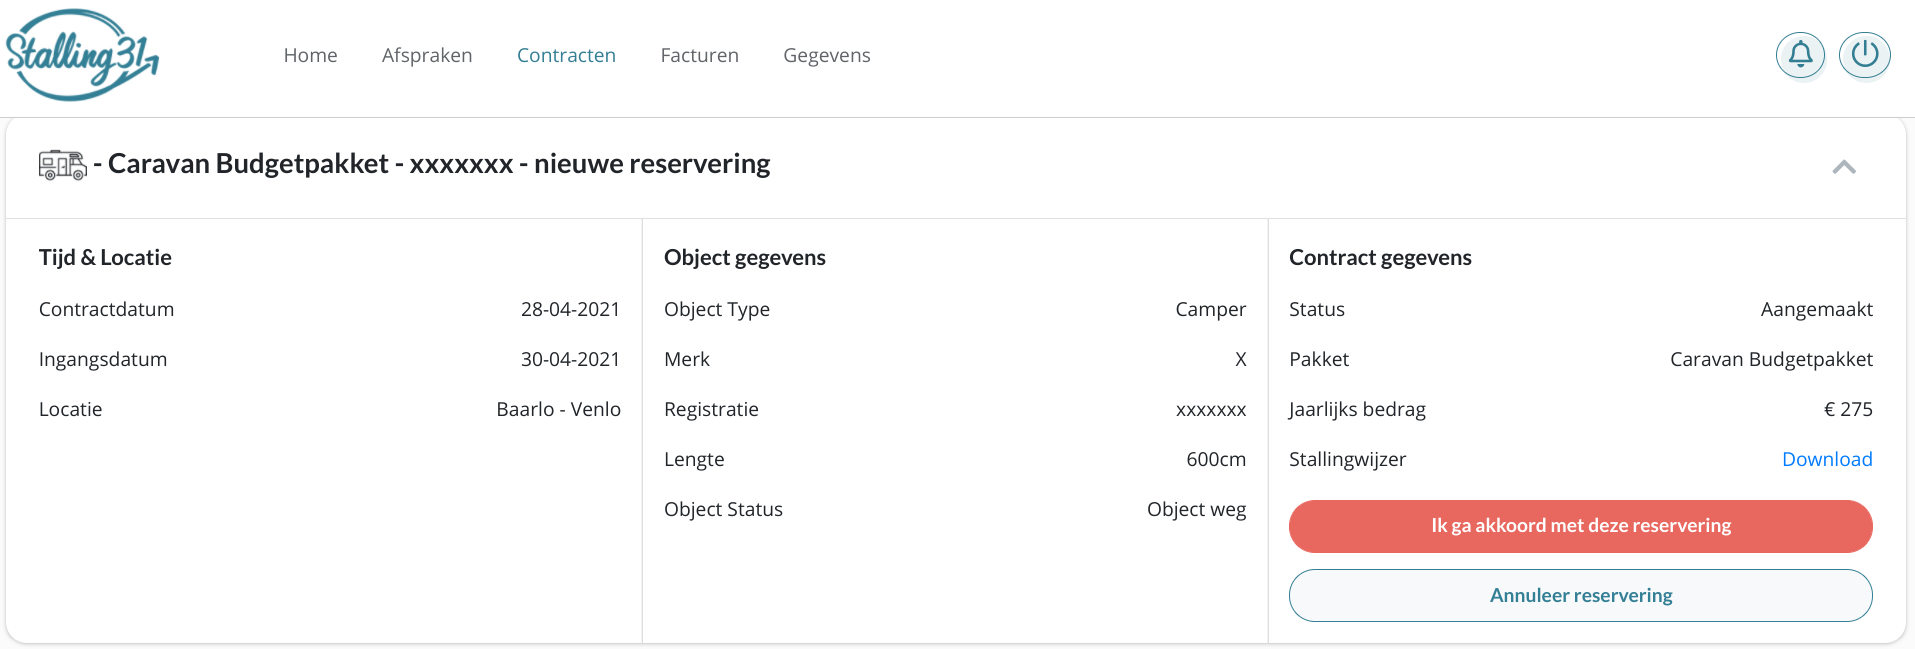Click the power logout icon
The height and width of the screenshot is (649, 1915).
(x=1865, y=54)
